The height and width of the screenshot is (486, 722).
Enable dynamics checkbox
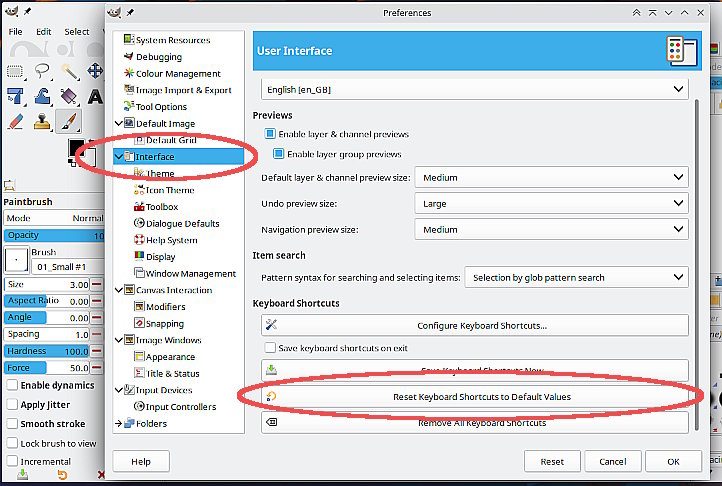[13, 385]
